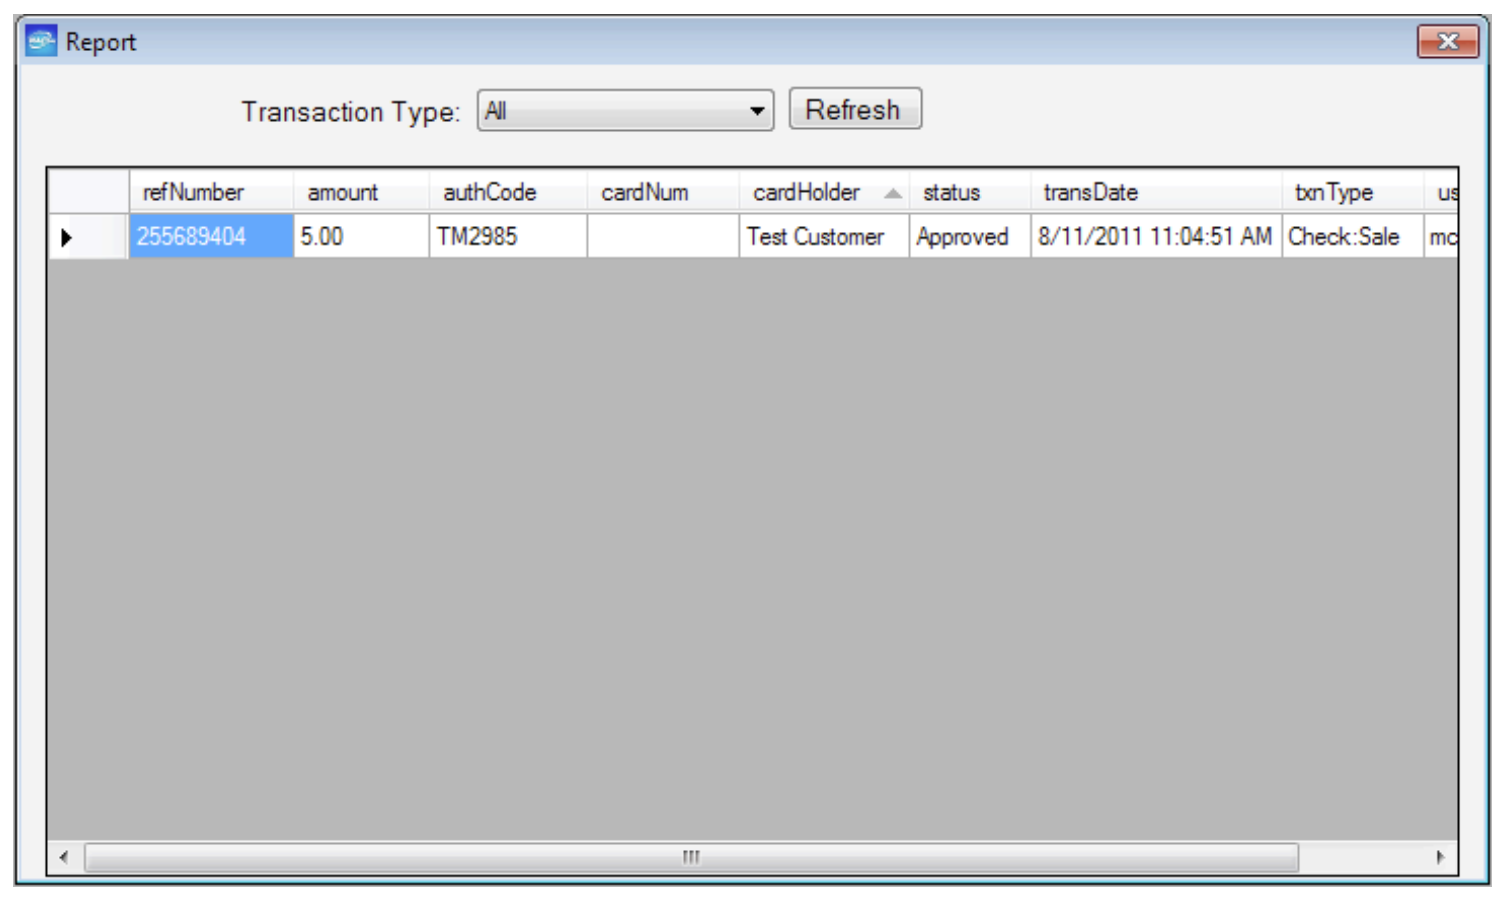The height and width of the screenshot is (898, 1504).
Task: Click the Refresh button
Action: 854,110
